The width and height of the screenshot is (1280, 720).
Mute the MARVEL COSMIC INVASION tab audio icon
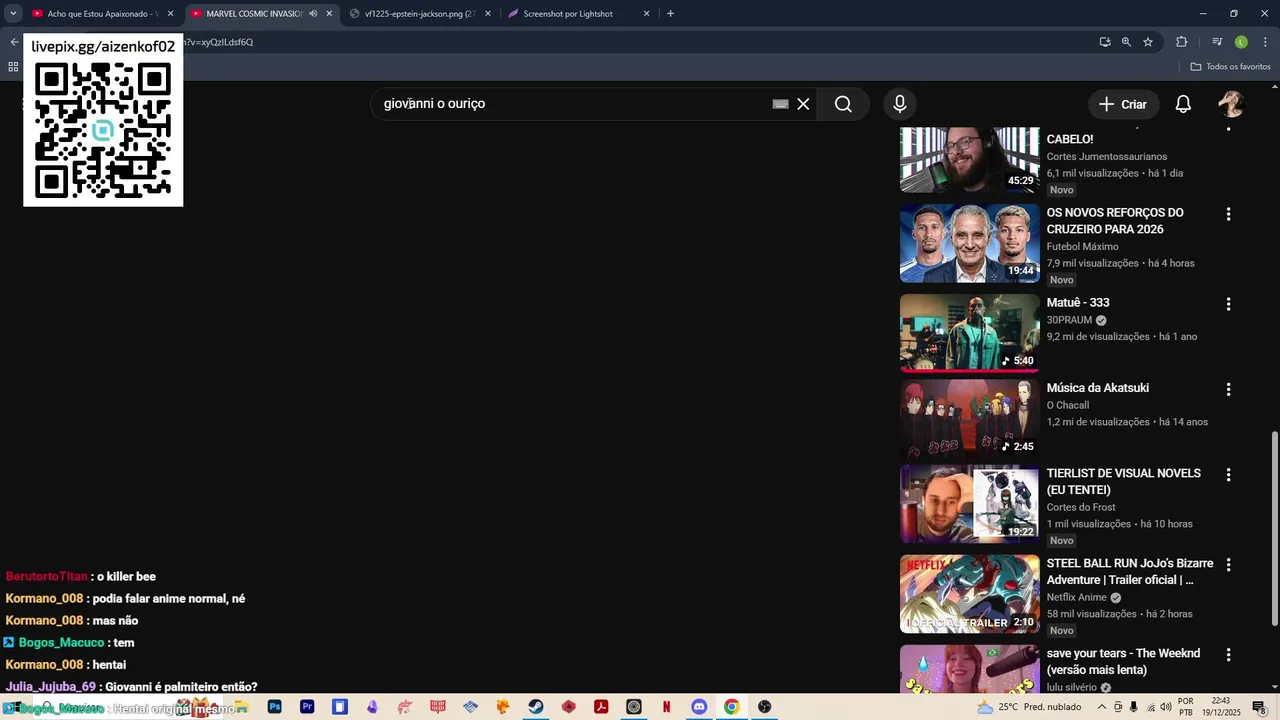pyautogui.click(x=313, y=14)
